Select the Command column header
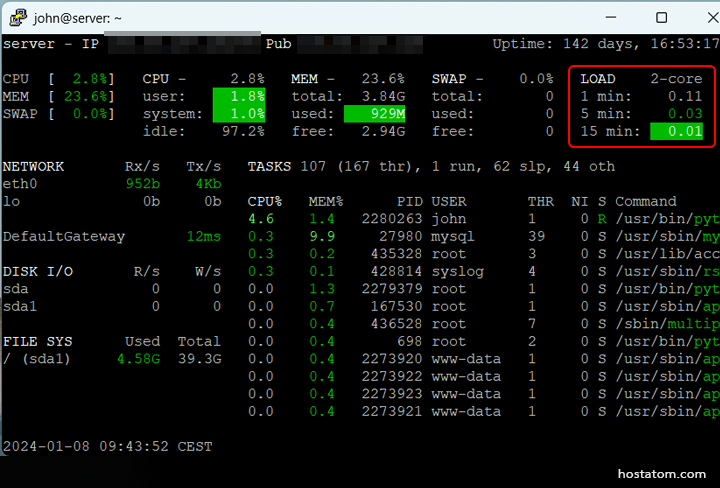Image resolution: width=720 pixels, height=488 pixels. [x=645, y=201]
